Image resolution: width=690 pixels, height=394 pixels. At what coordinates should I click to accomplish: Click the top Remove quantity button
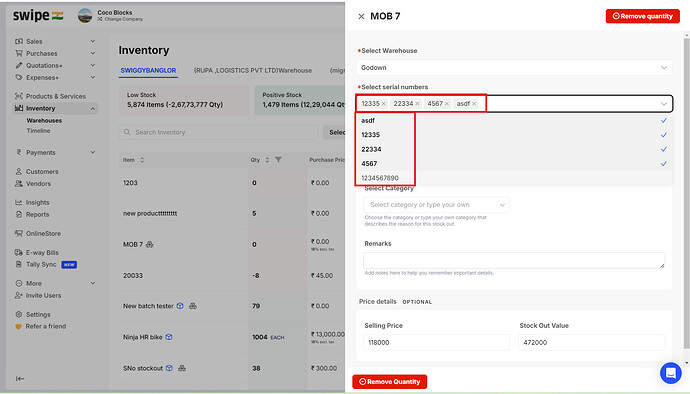tap(642, 16)
